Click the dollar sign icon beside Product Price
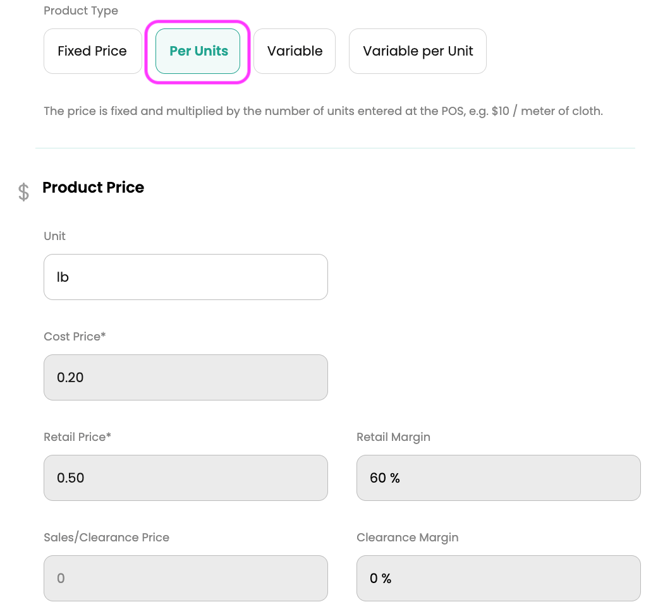This screenshot has height=614, width=670. [x=24, y=191]
